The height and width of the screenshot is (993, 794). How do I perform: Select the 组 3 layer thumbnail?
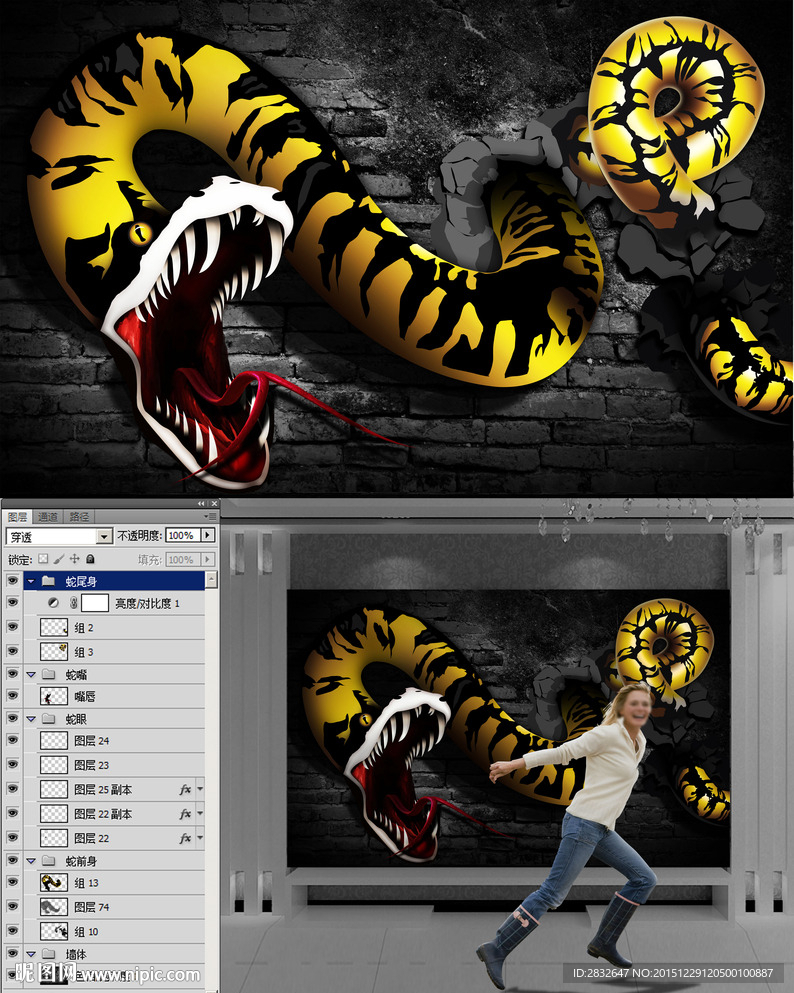[54, 652]
